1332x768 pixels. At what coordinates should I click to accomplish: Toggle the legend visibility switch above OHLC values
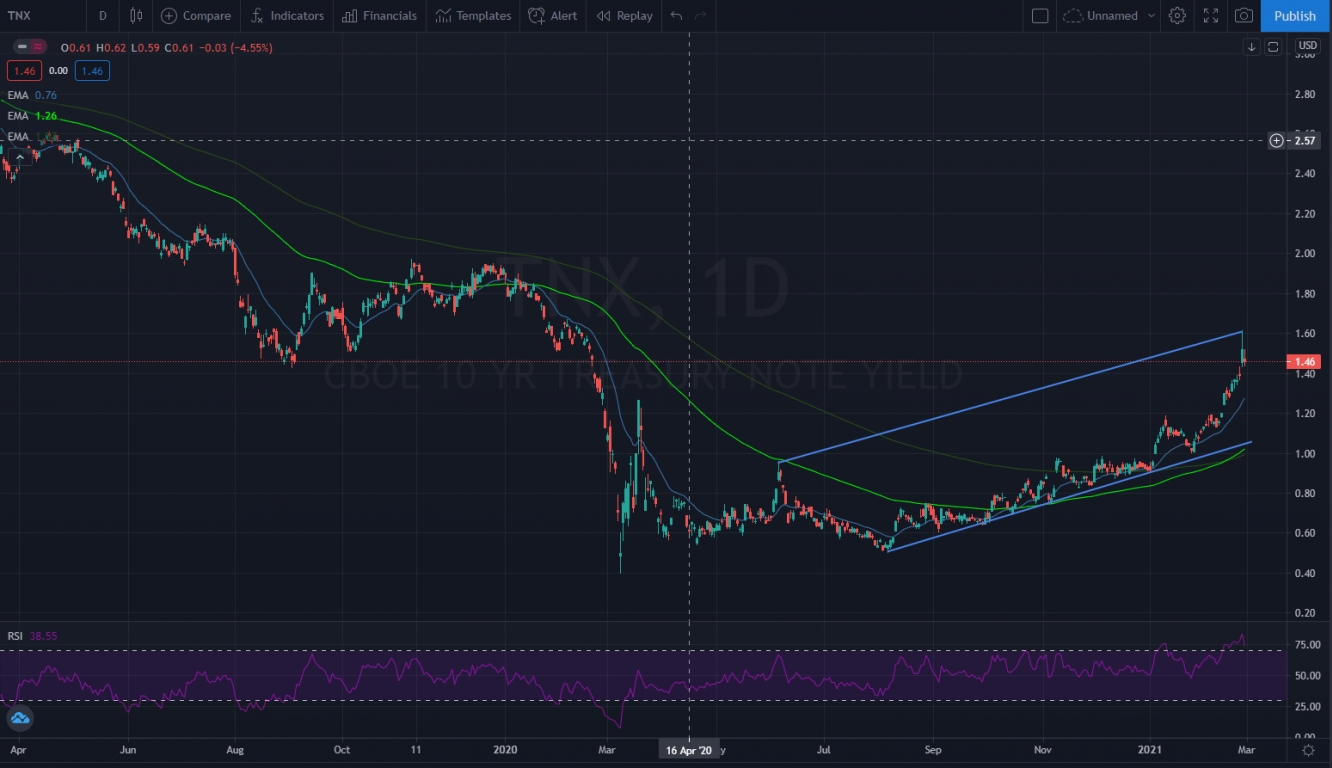(x=32, y=47)
